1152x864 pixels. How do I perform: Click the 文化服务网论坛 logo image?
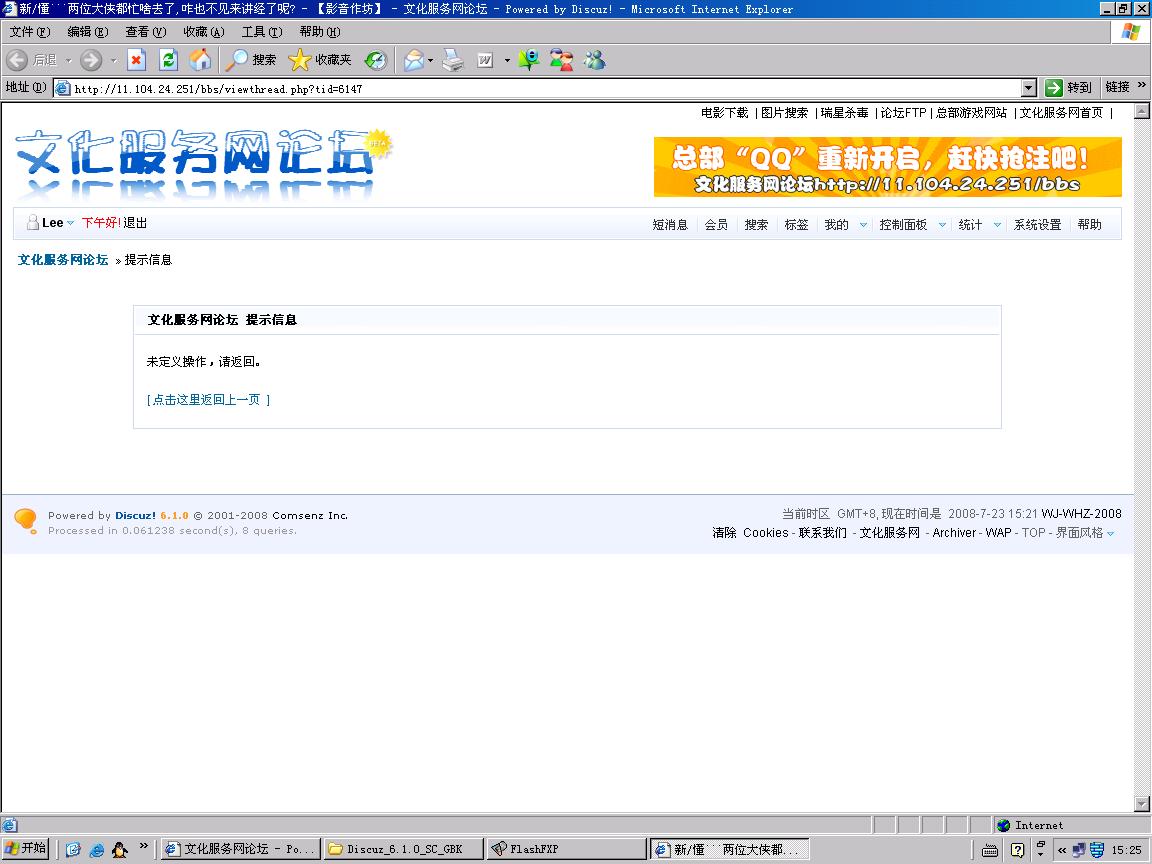click(x=204, y=165)
